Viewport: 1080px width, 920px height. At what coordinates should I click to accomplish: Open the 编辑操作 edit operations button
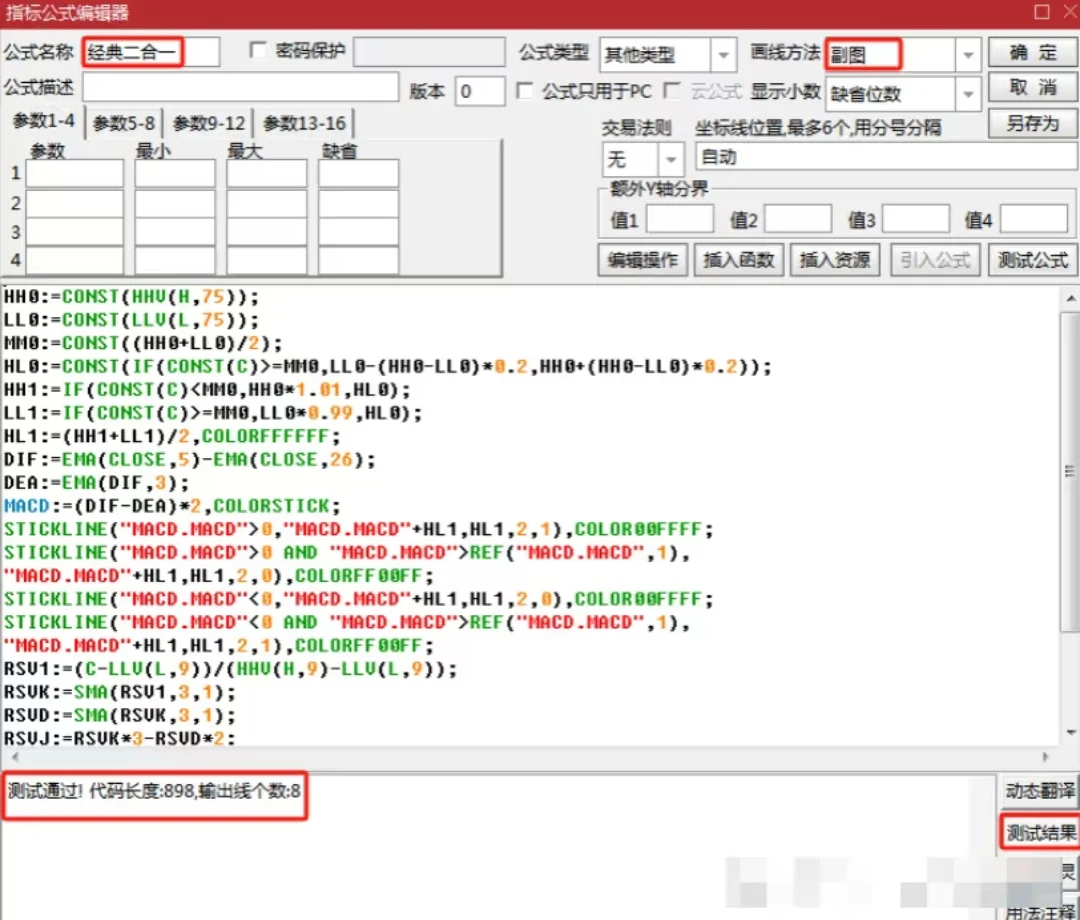[x=643, y=260]
